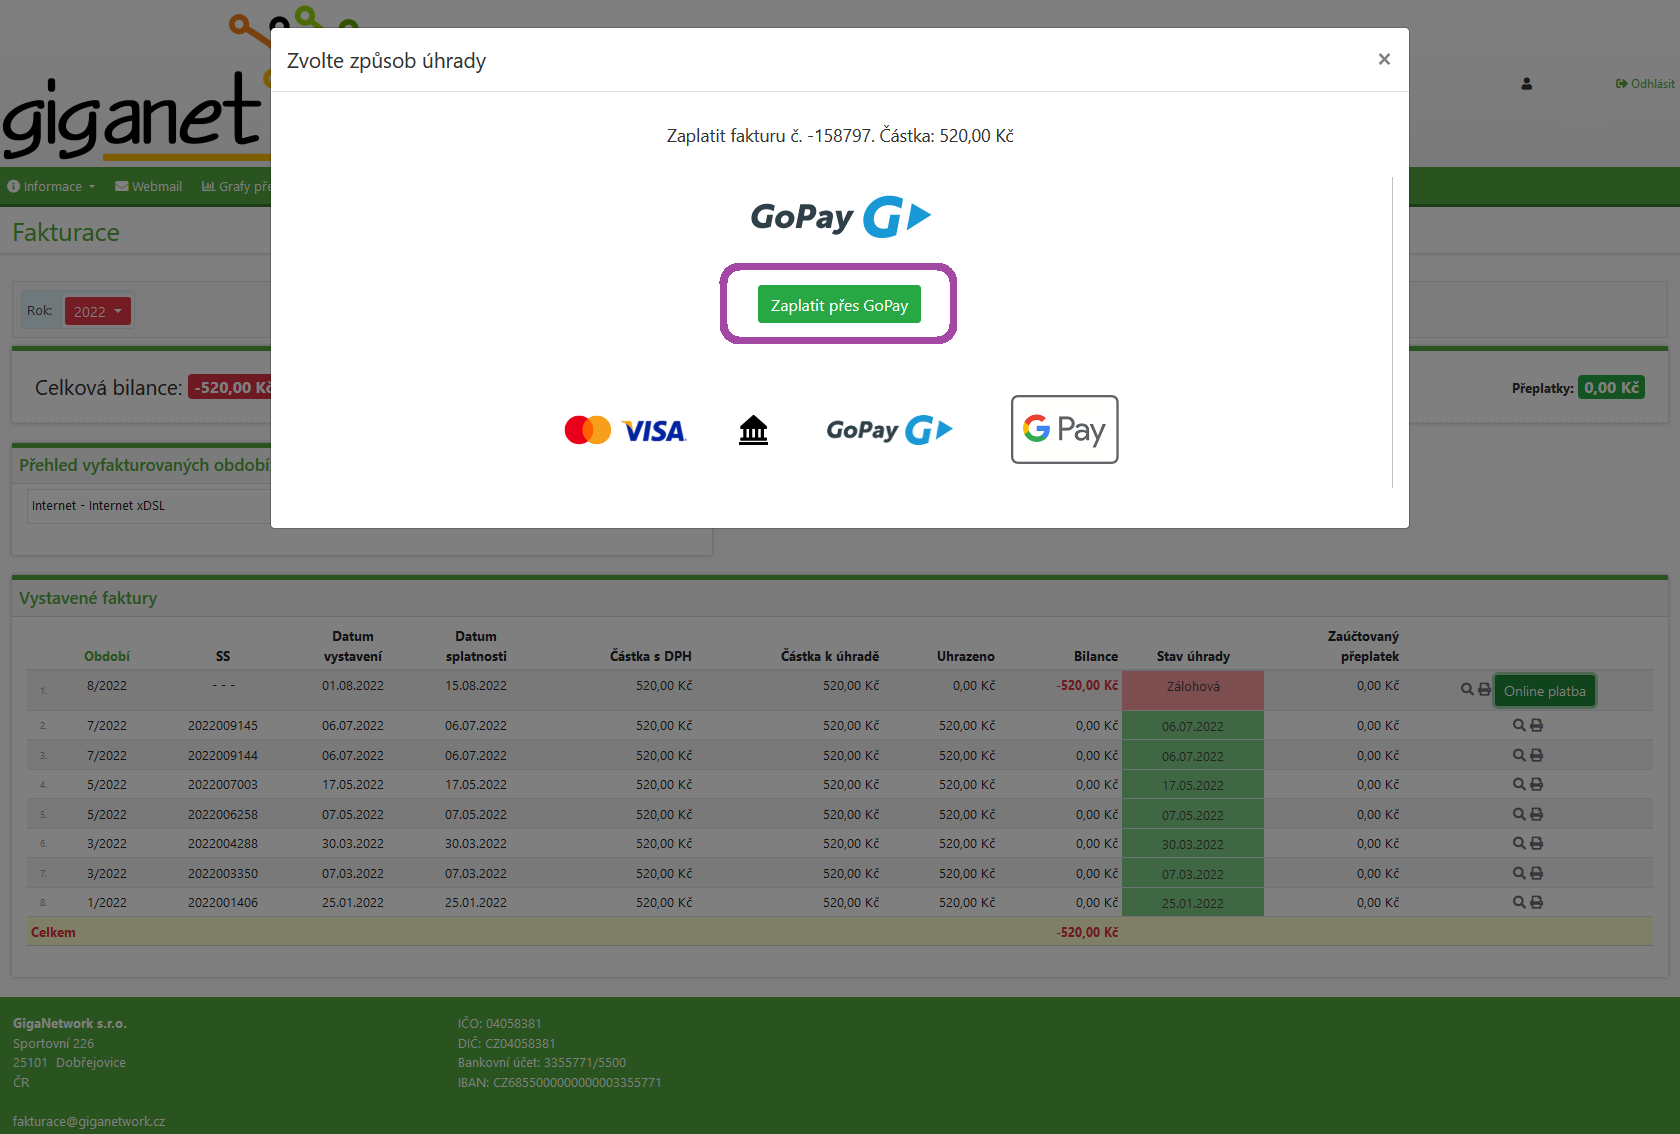Click the bank transfer icon
Screen dimensions: 1680x1134
tap(753, 430)
